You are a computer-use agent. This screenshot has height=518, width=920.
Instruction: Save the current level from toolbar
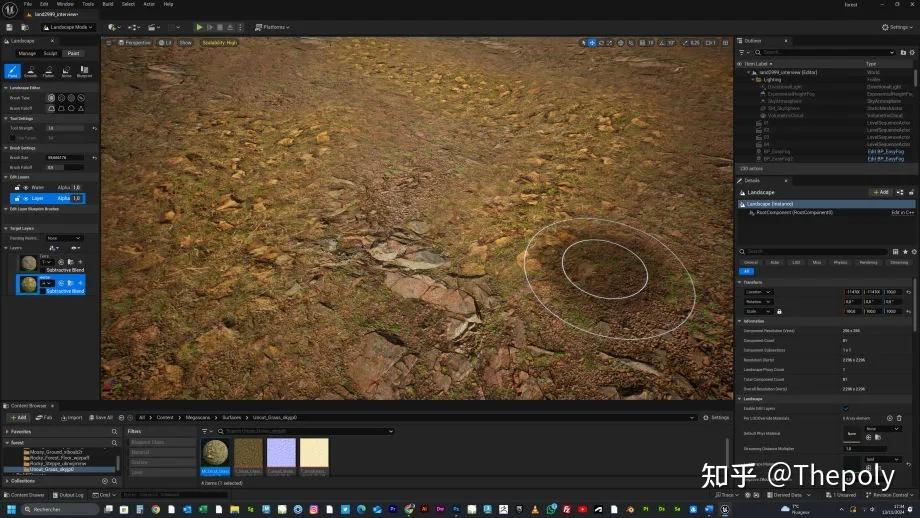coord(9,27)
